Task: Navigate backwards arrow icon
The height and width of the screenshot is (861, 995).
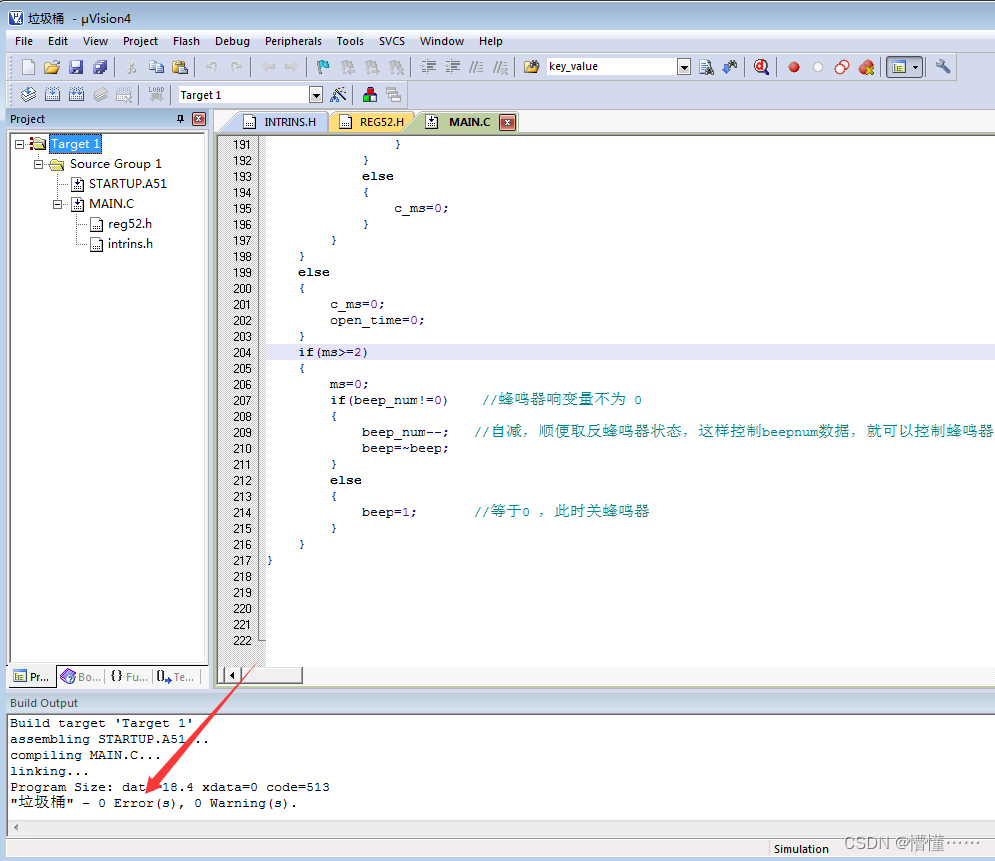Action: [268, 67]
